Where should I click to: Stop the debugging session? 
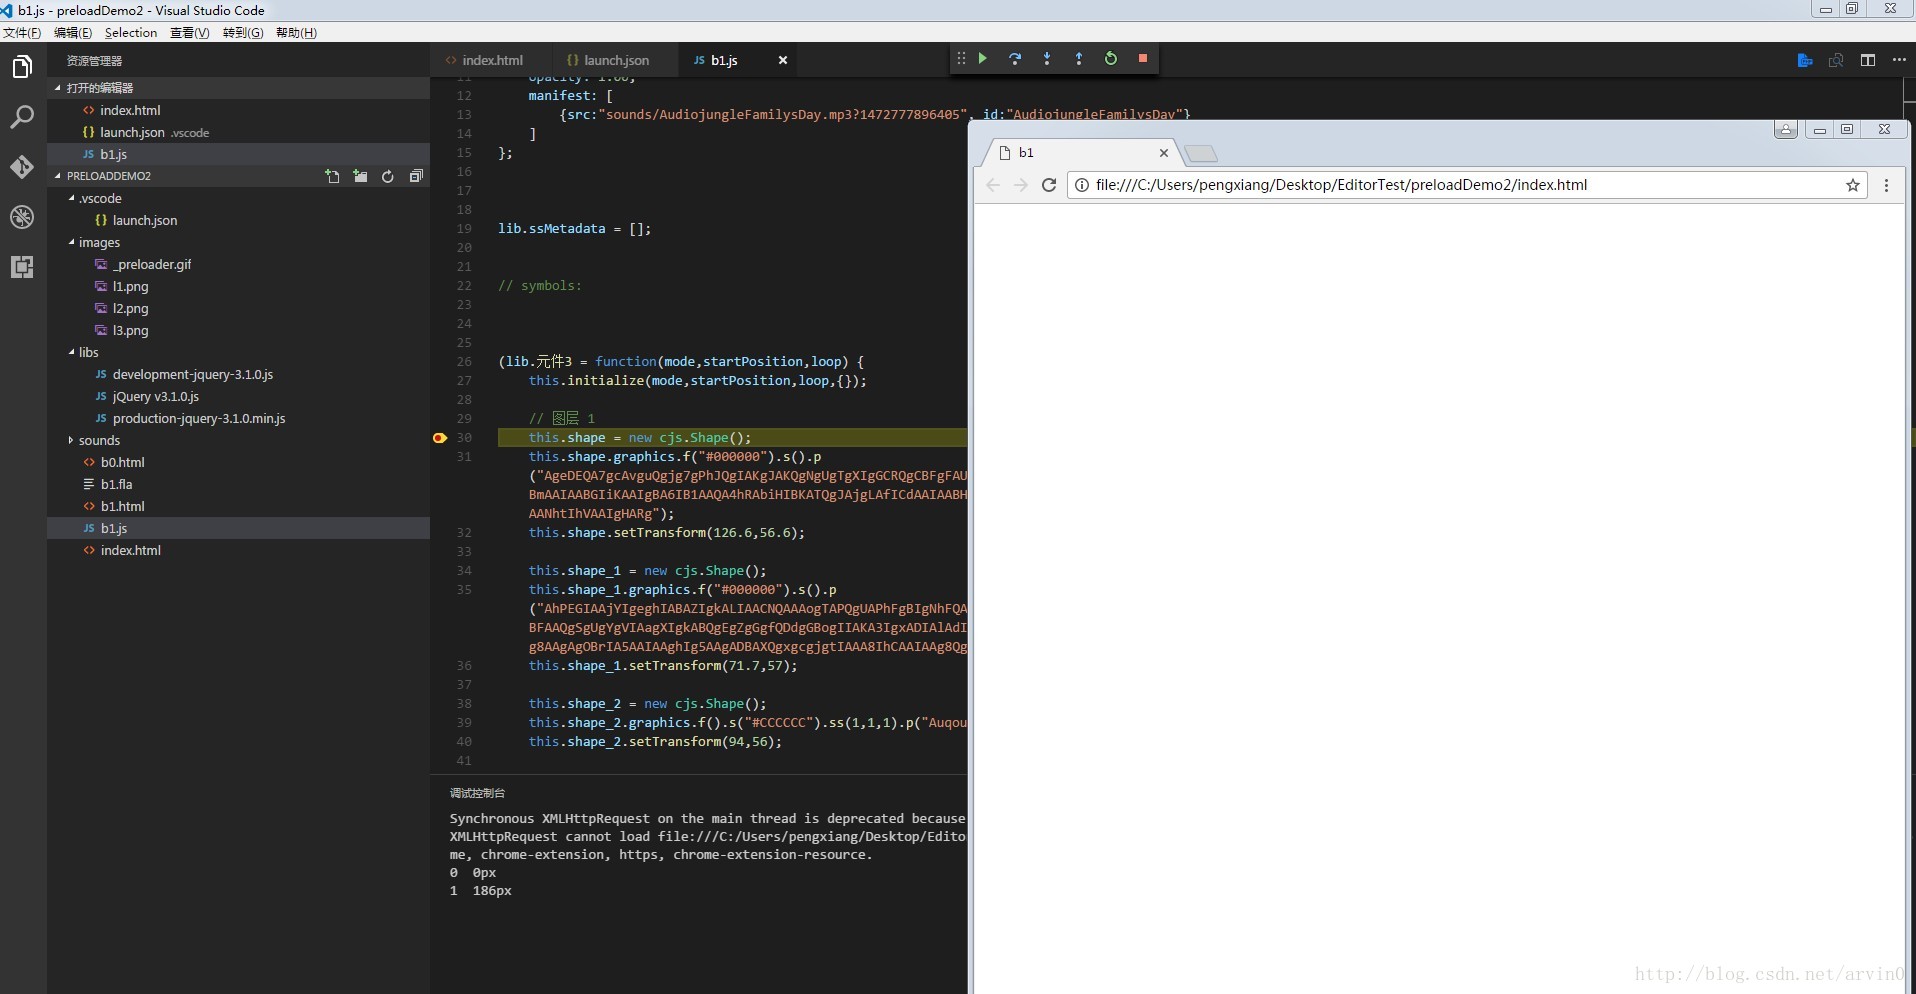point(1143,59)
